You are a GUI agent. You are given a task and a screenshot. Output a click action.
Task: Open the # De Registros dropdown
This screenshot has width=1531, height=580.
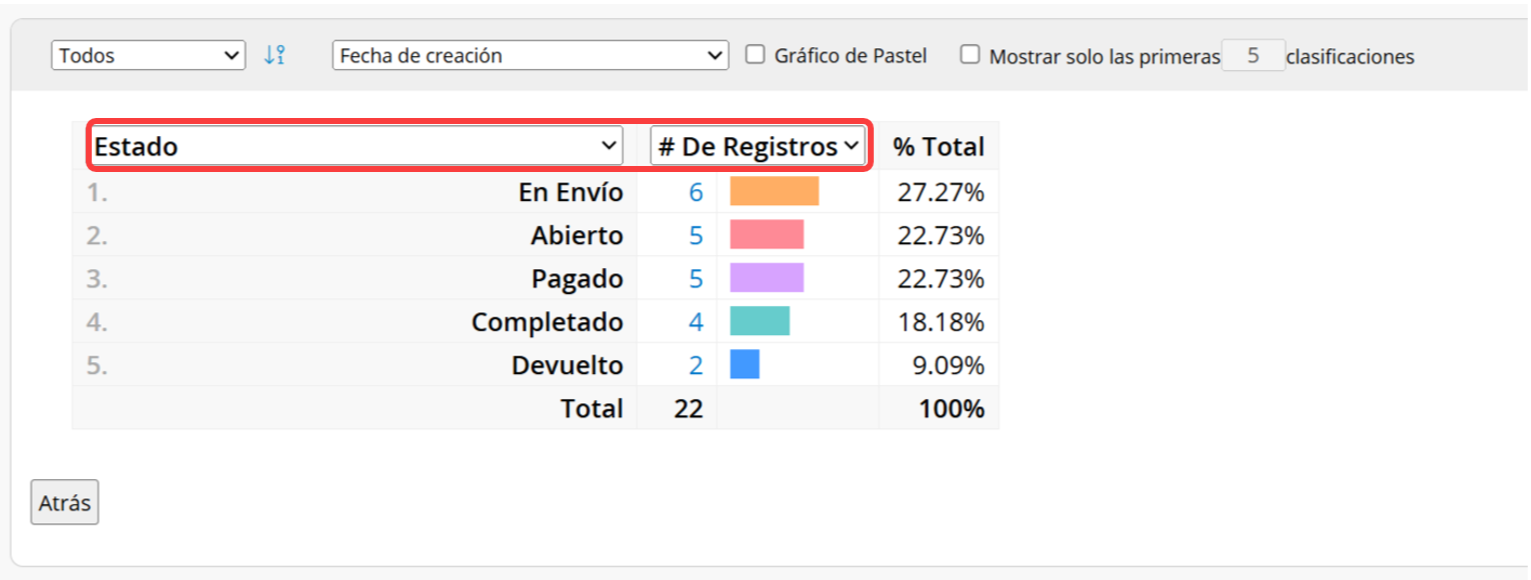click(x=758, y=146)
